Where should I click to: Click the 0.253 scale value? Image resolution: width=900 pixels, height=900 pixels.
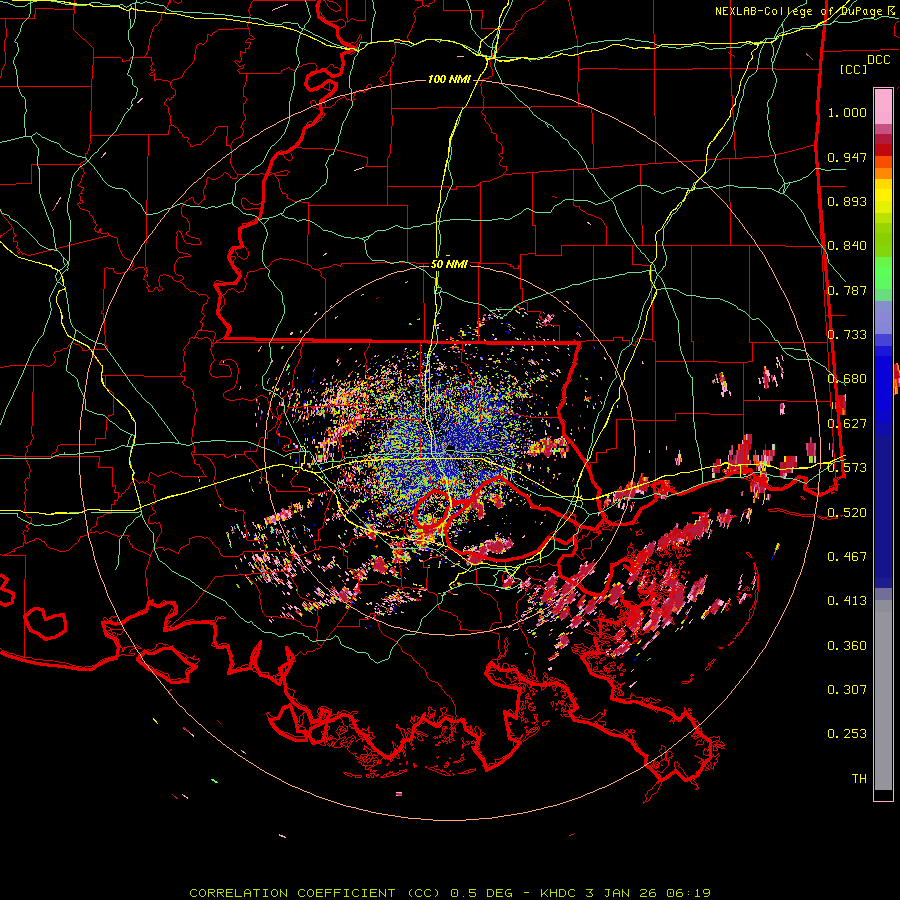click(847, 734)
